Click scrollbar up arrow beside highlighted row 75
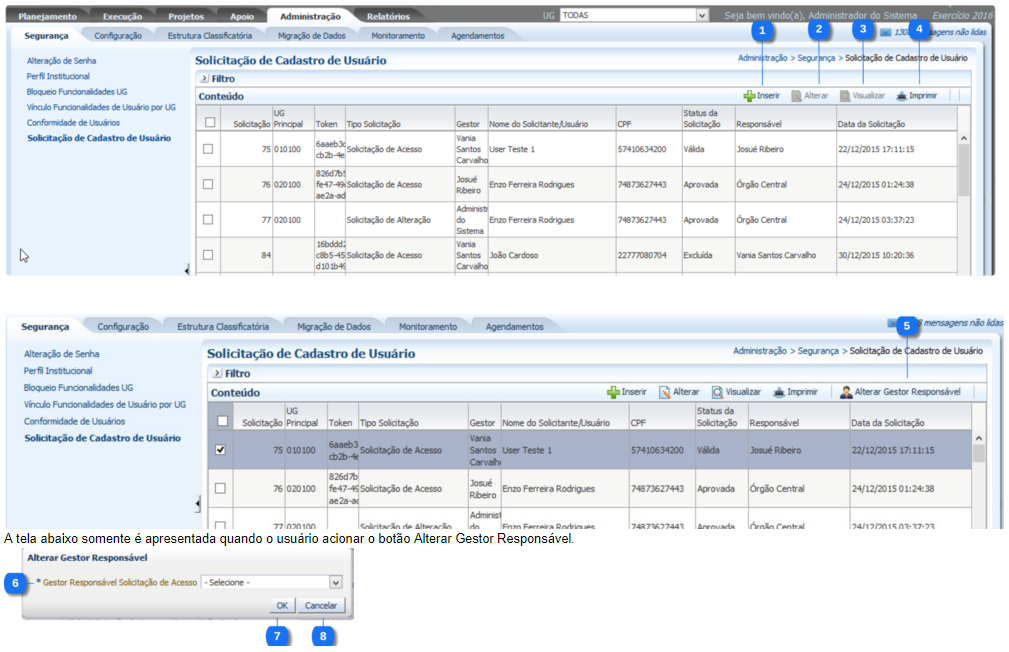 click(979, 438)
